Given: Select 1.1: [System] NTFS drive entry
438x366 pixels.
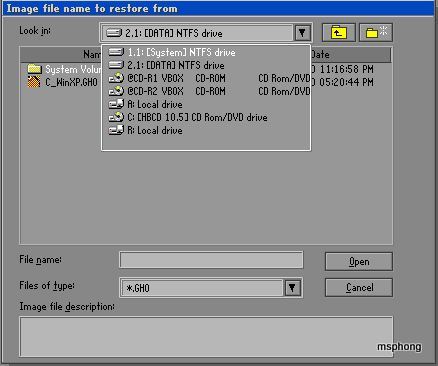Looking at the screenshot, I should (x=206, y=52).
